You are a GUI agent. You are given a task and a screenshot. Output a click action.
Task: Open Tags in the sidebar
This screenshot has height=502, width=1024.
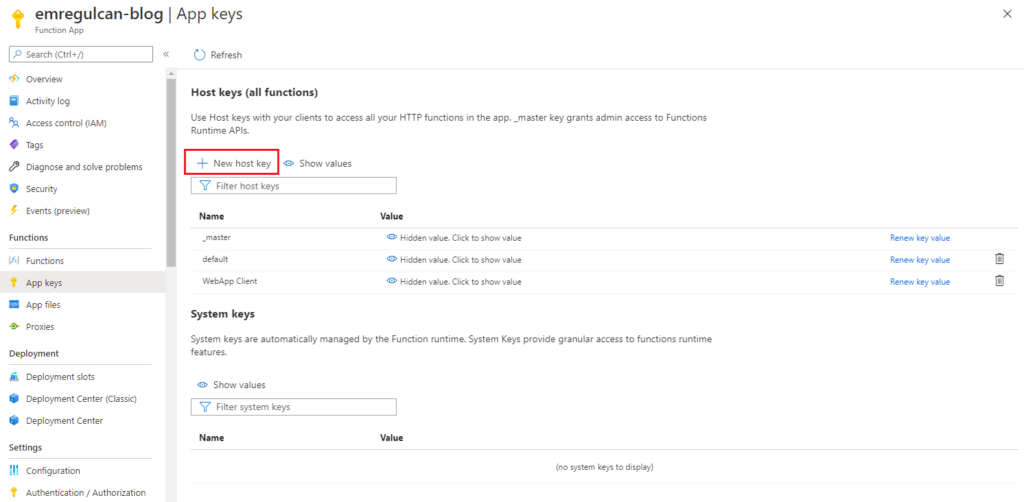pyautogui.click(x=35, y=145)
